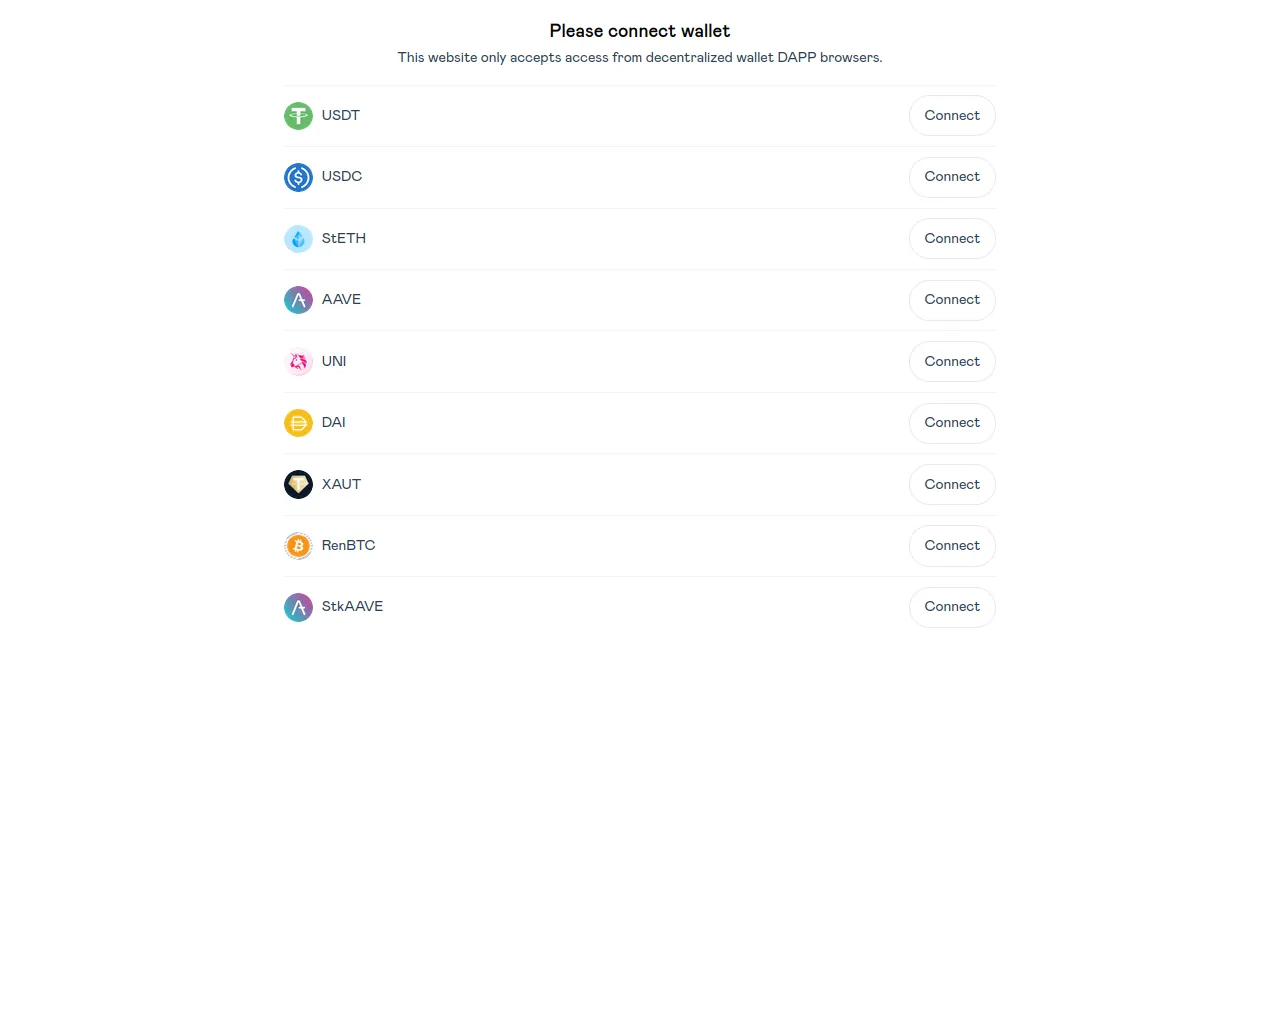Select the StETH droplet icon

[x=298, y=239]
